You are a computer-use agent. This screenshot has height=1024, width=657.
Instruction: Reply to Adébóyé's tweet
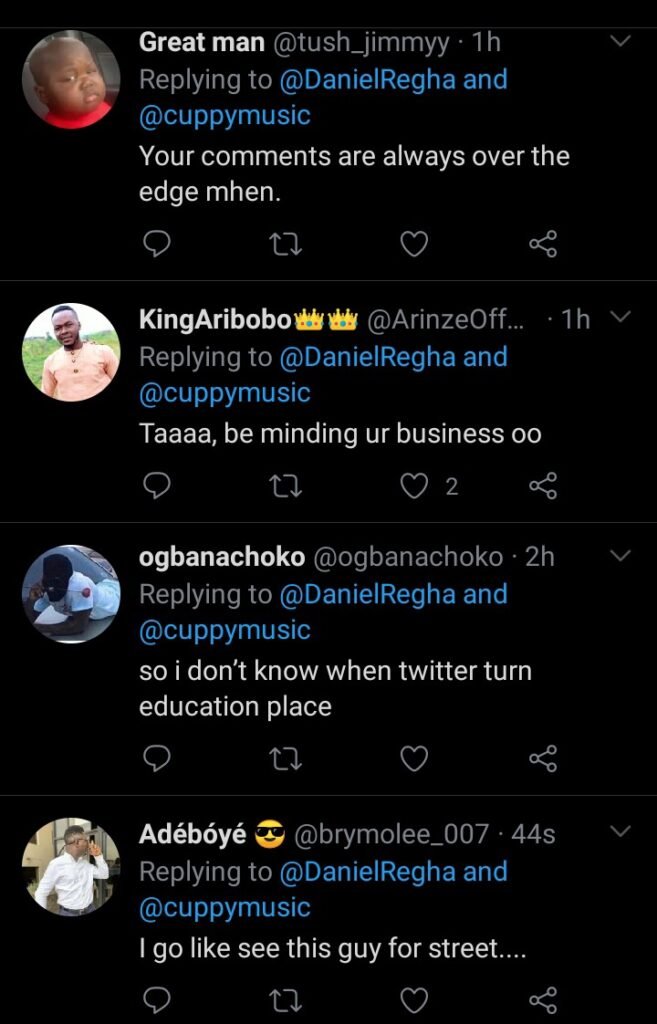coord(157,1000)
